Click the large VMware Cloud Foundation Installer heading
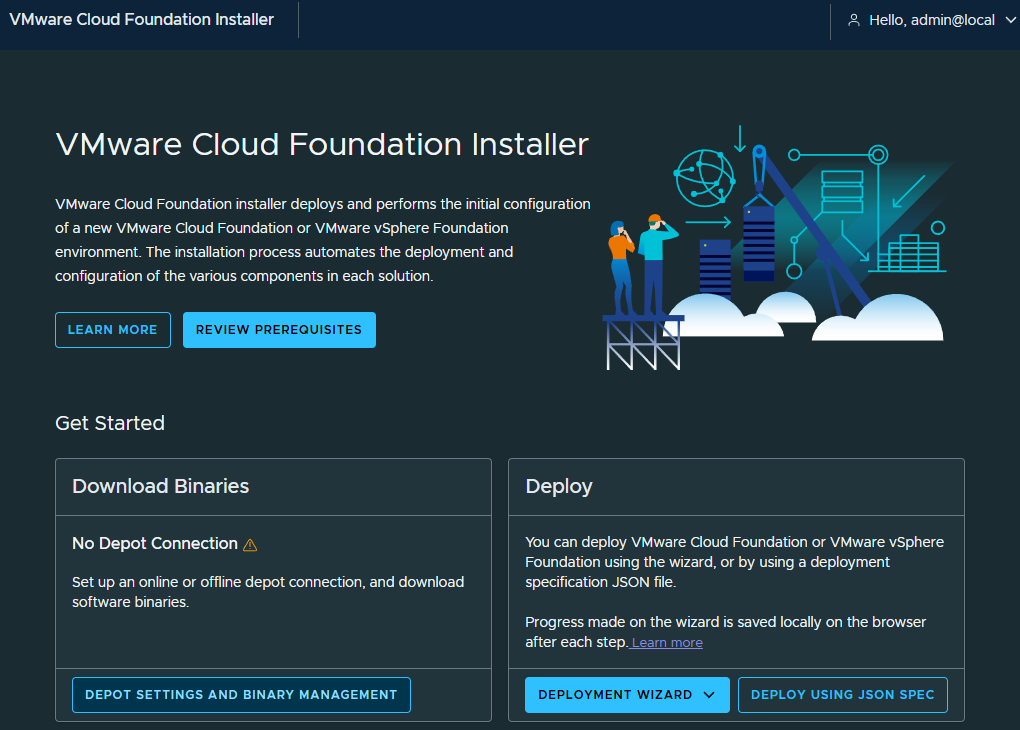This screenshot has height=730, width=1020. tap(322, 144)
